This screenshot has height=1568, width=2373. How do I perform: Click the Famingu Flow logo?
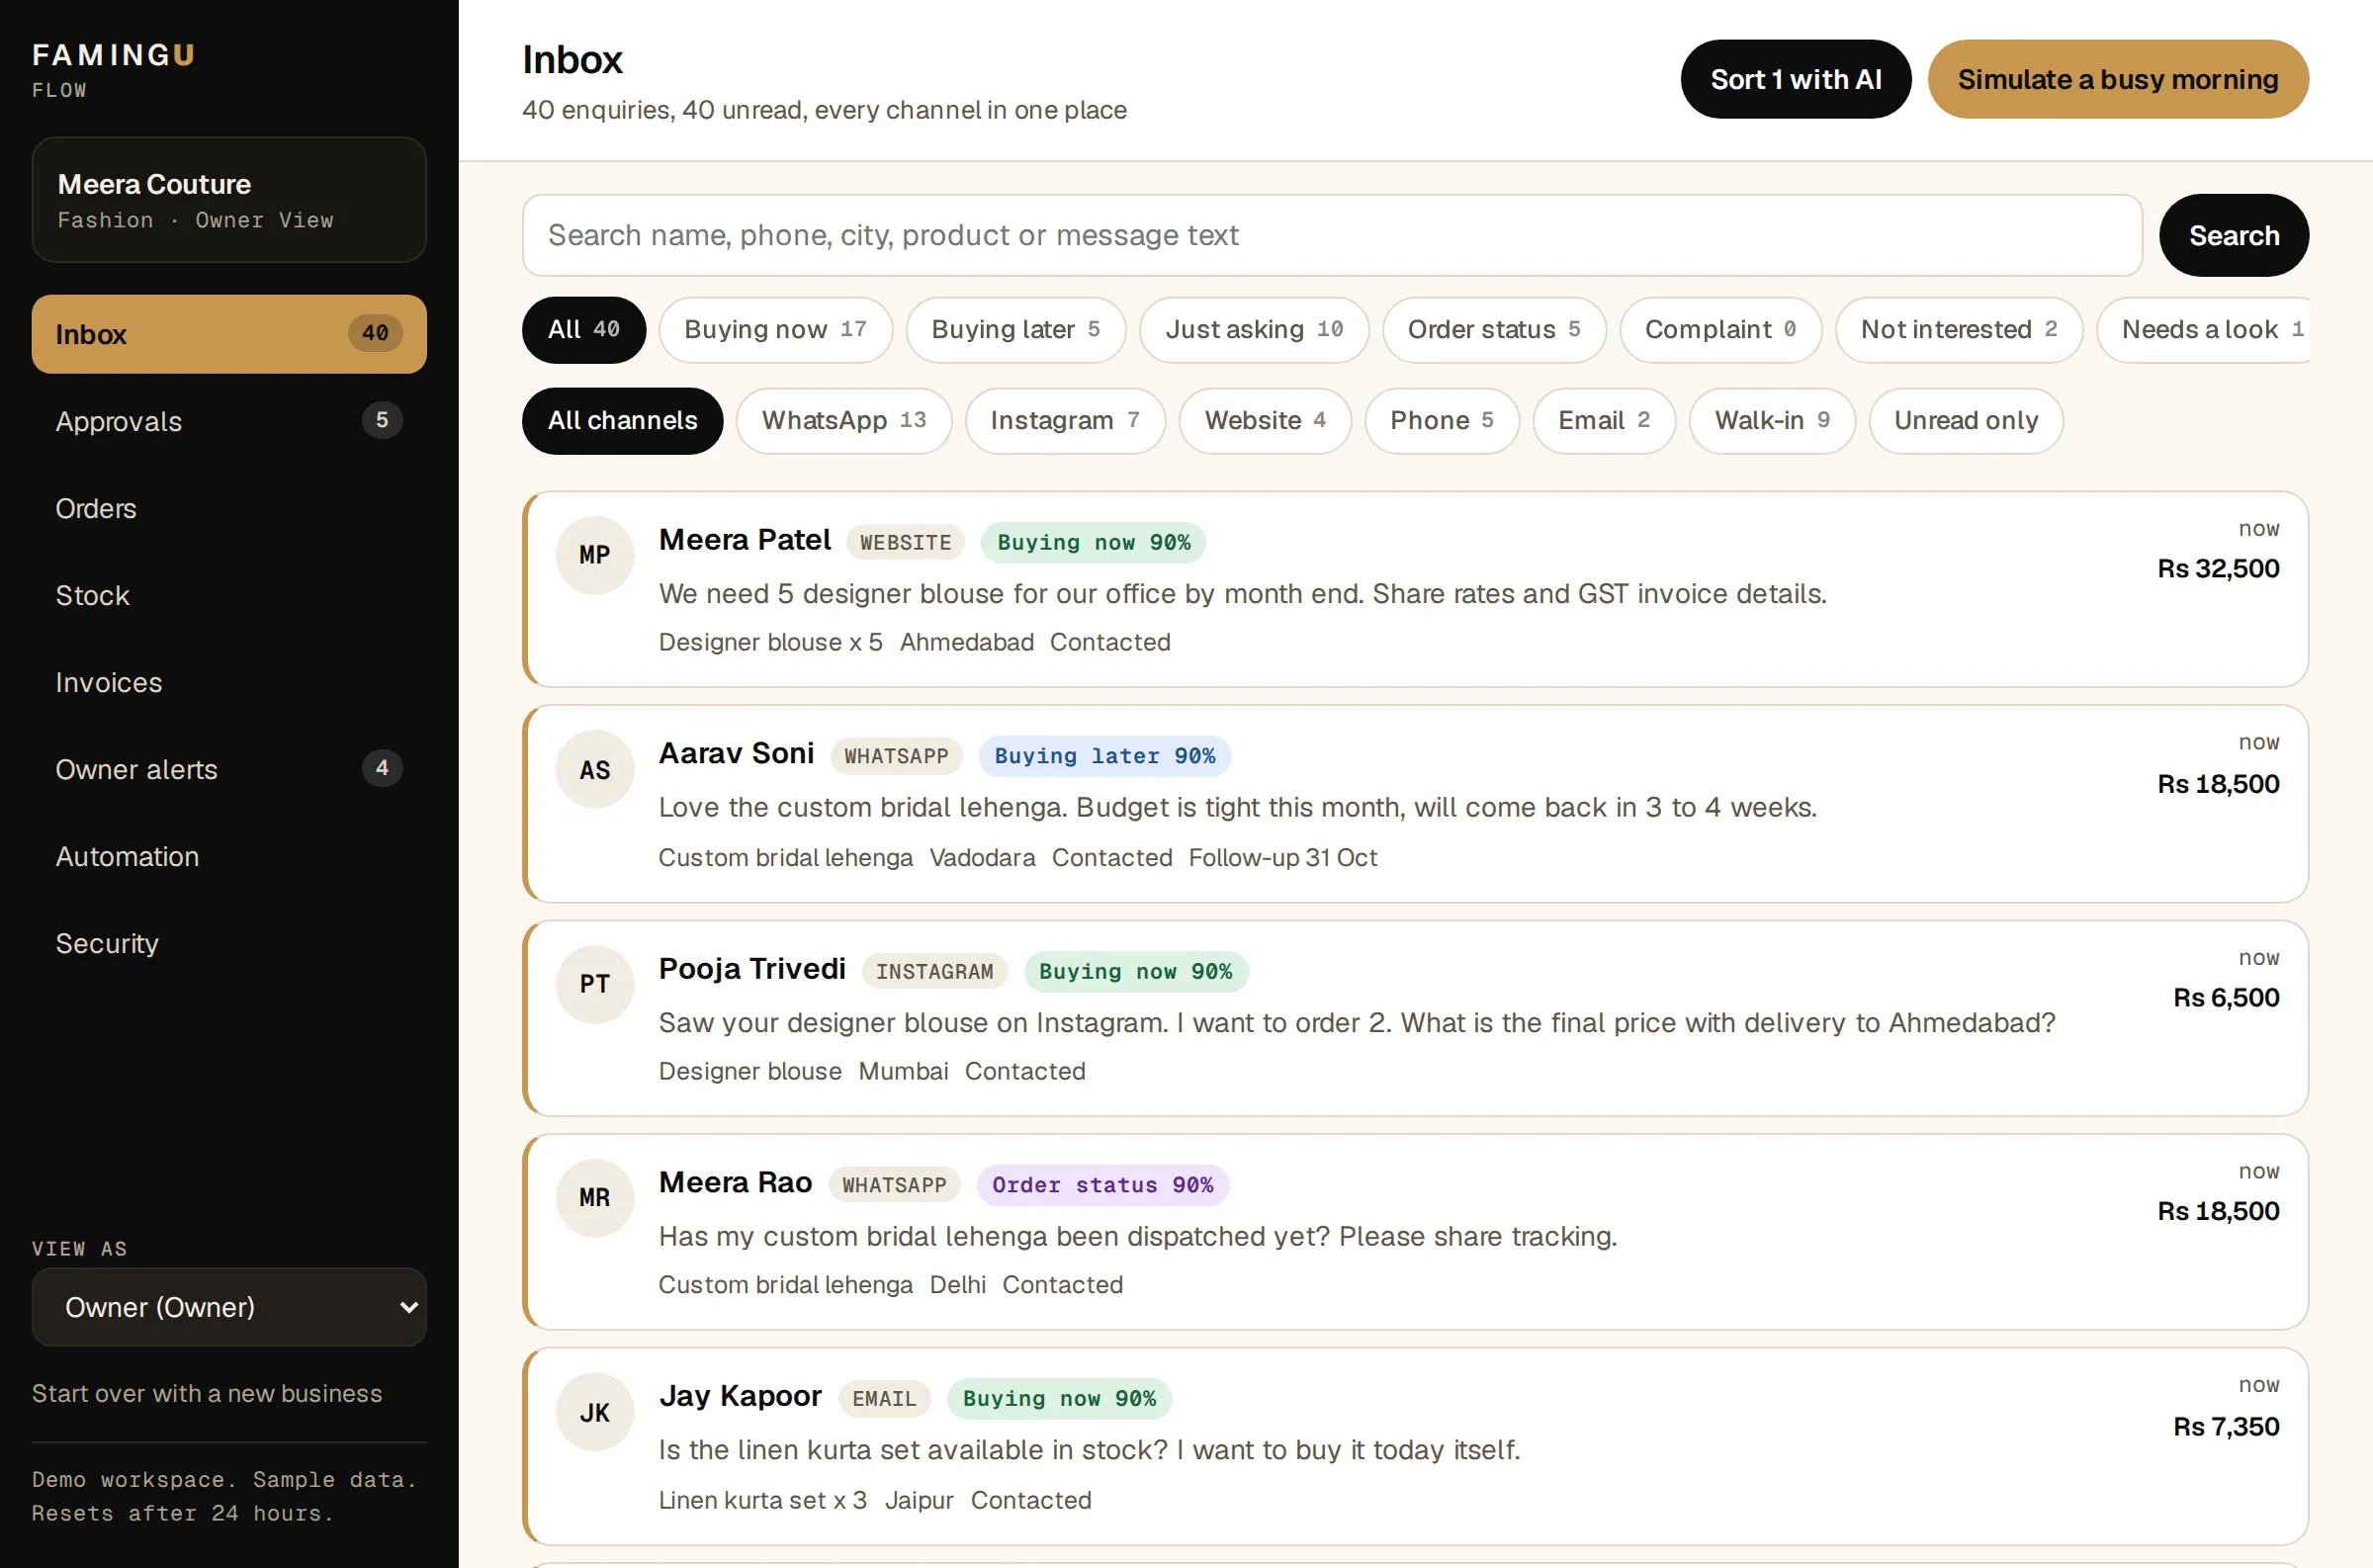[113, 69]
